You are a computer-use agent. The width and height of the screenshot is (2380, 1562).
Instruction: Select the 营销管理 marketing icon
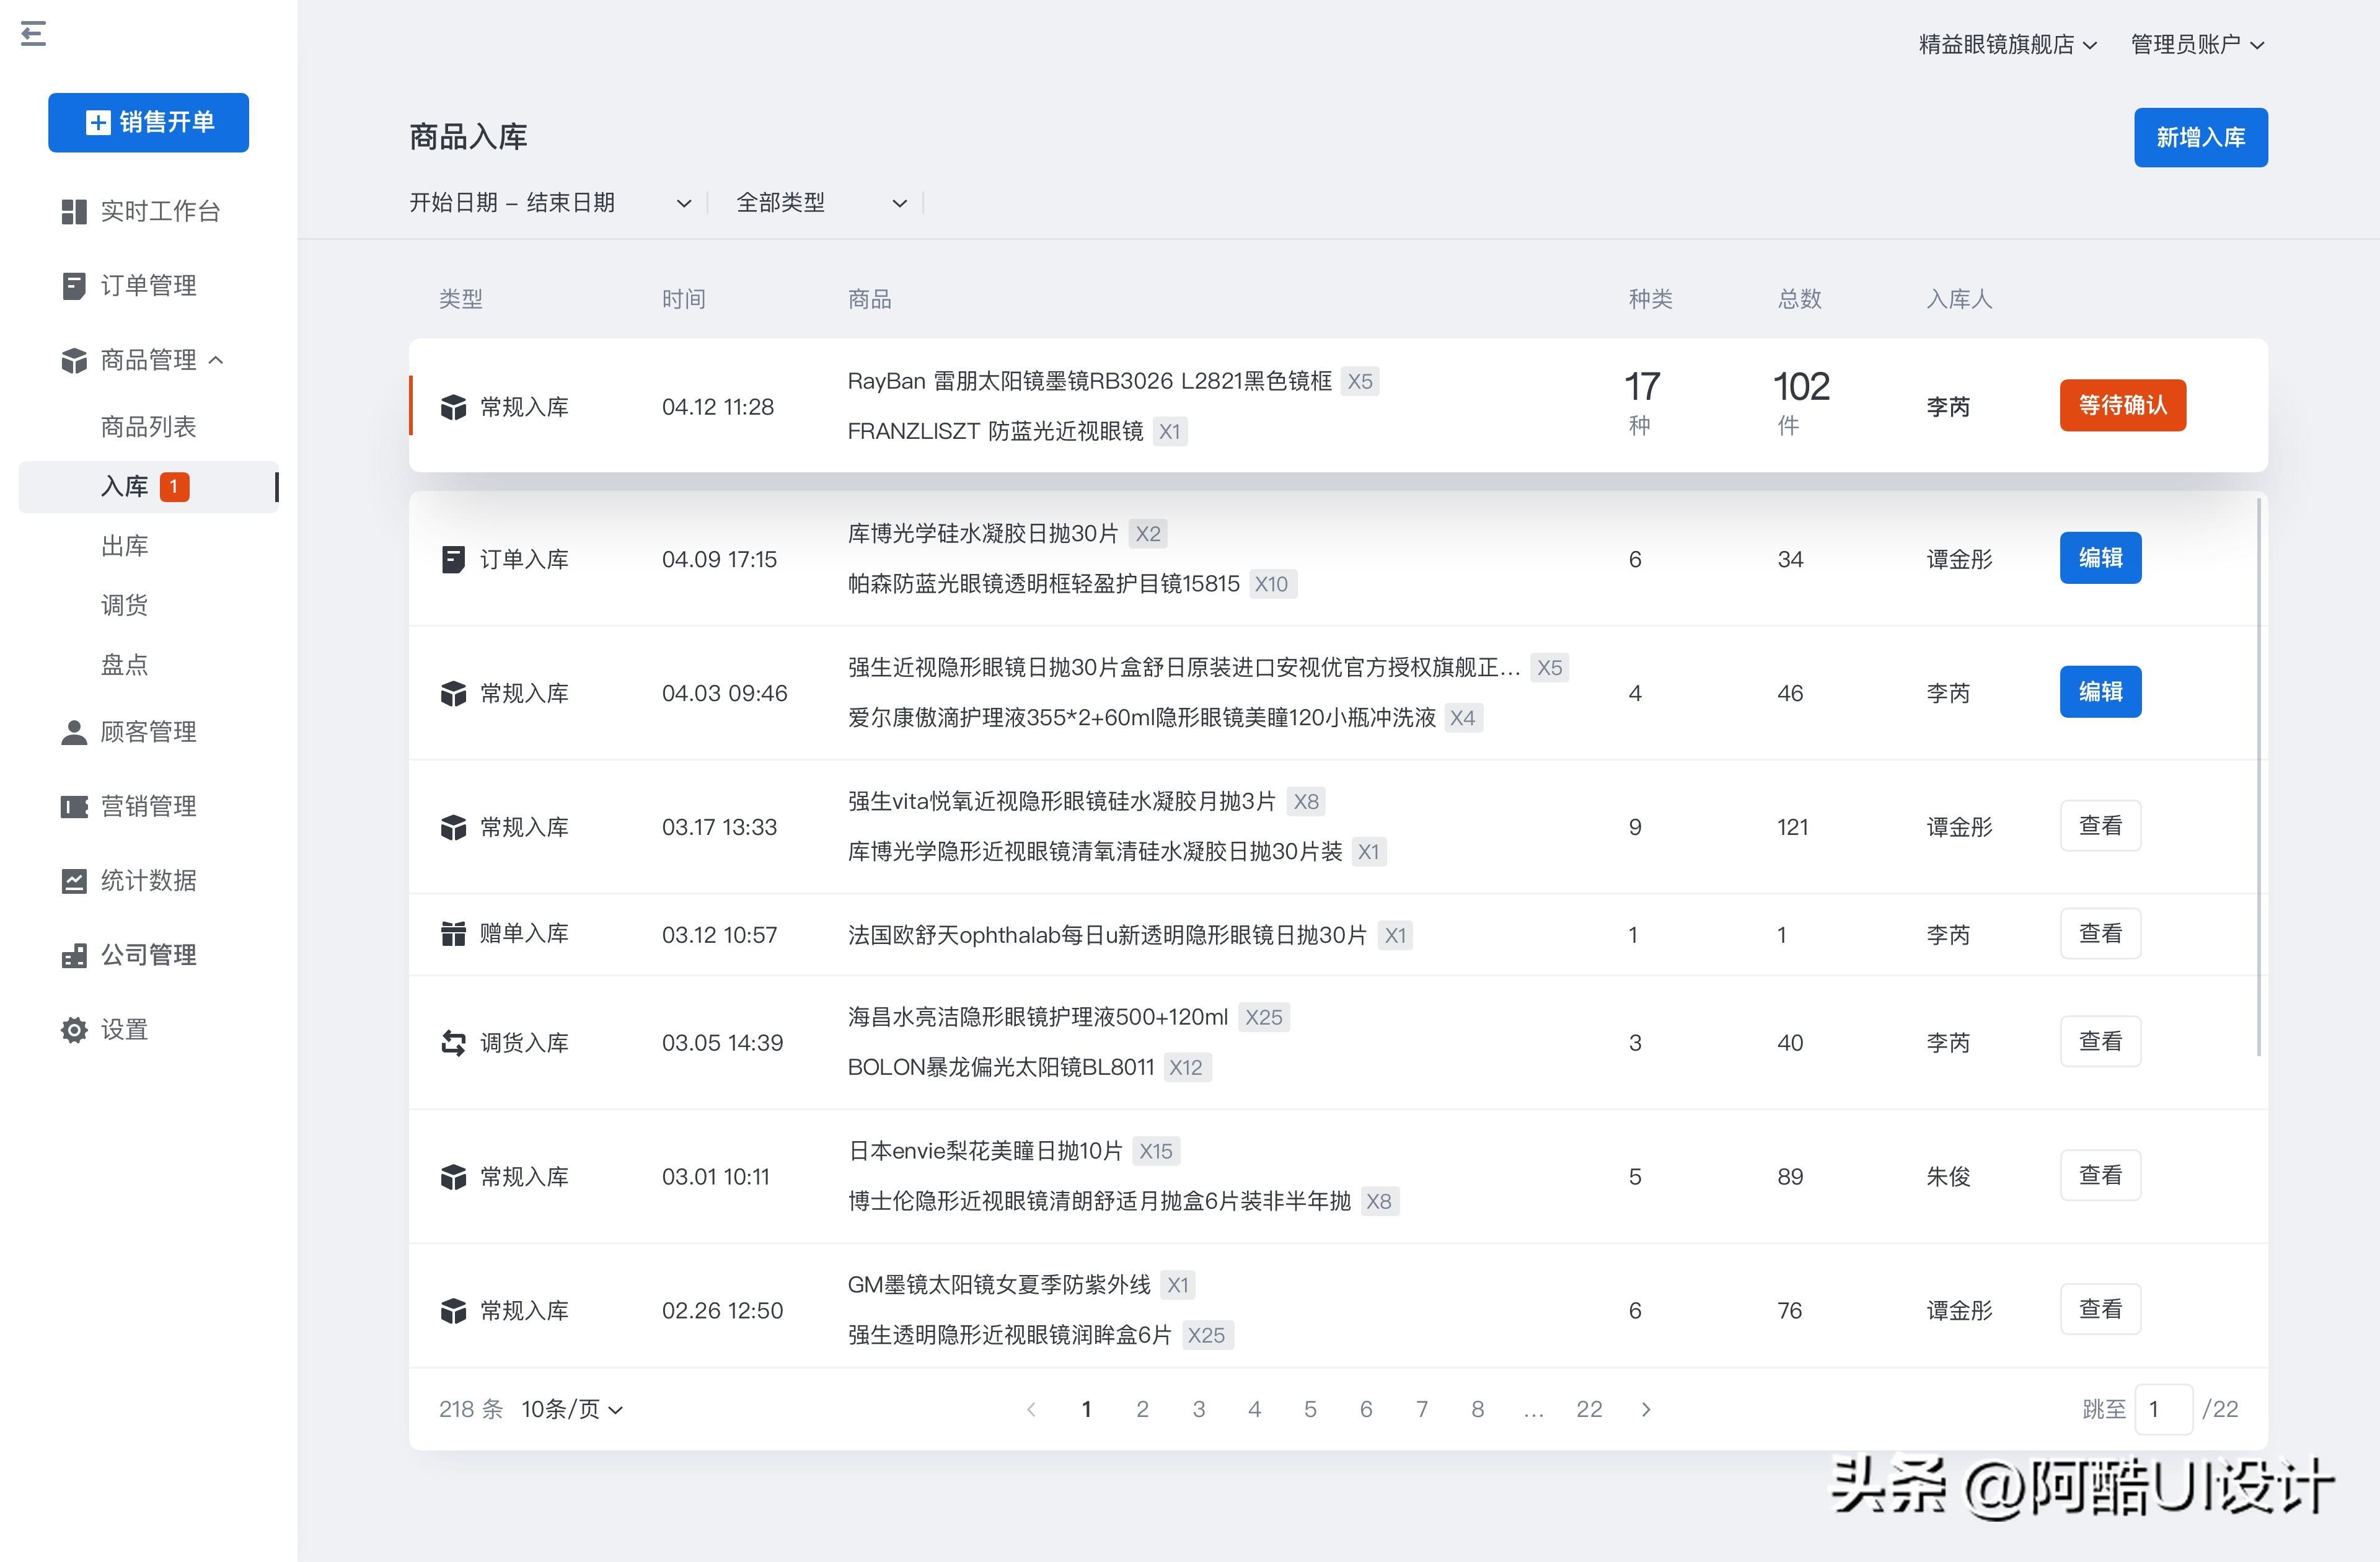coord(74,806)
